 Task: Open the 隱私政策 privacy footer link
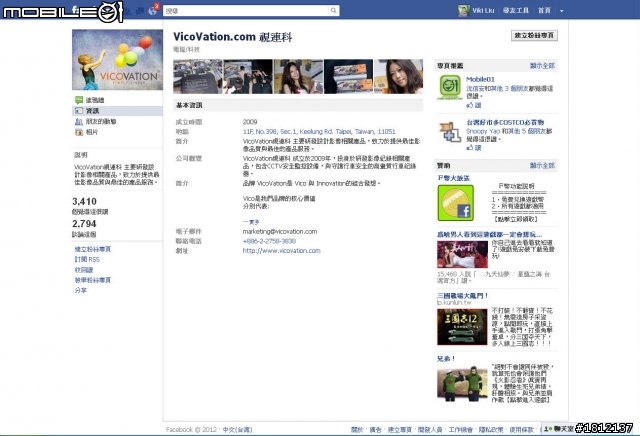pos(491,429)
